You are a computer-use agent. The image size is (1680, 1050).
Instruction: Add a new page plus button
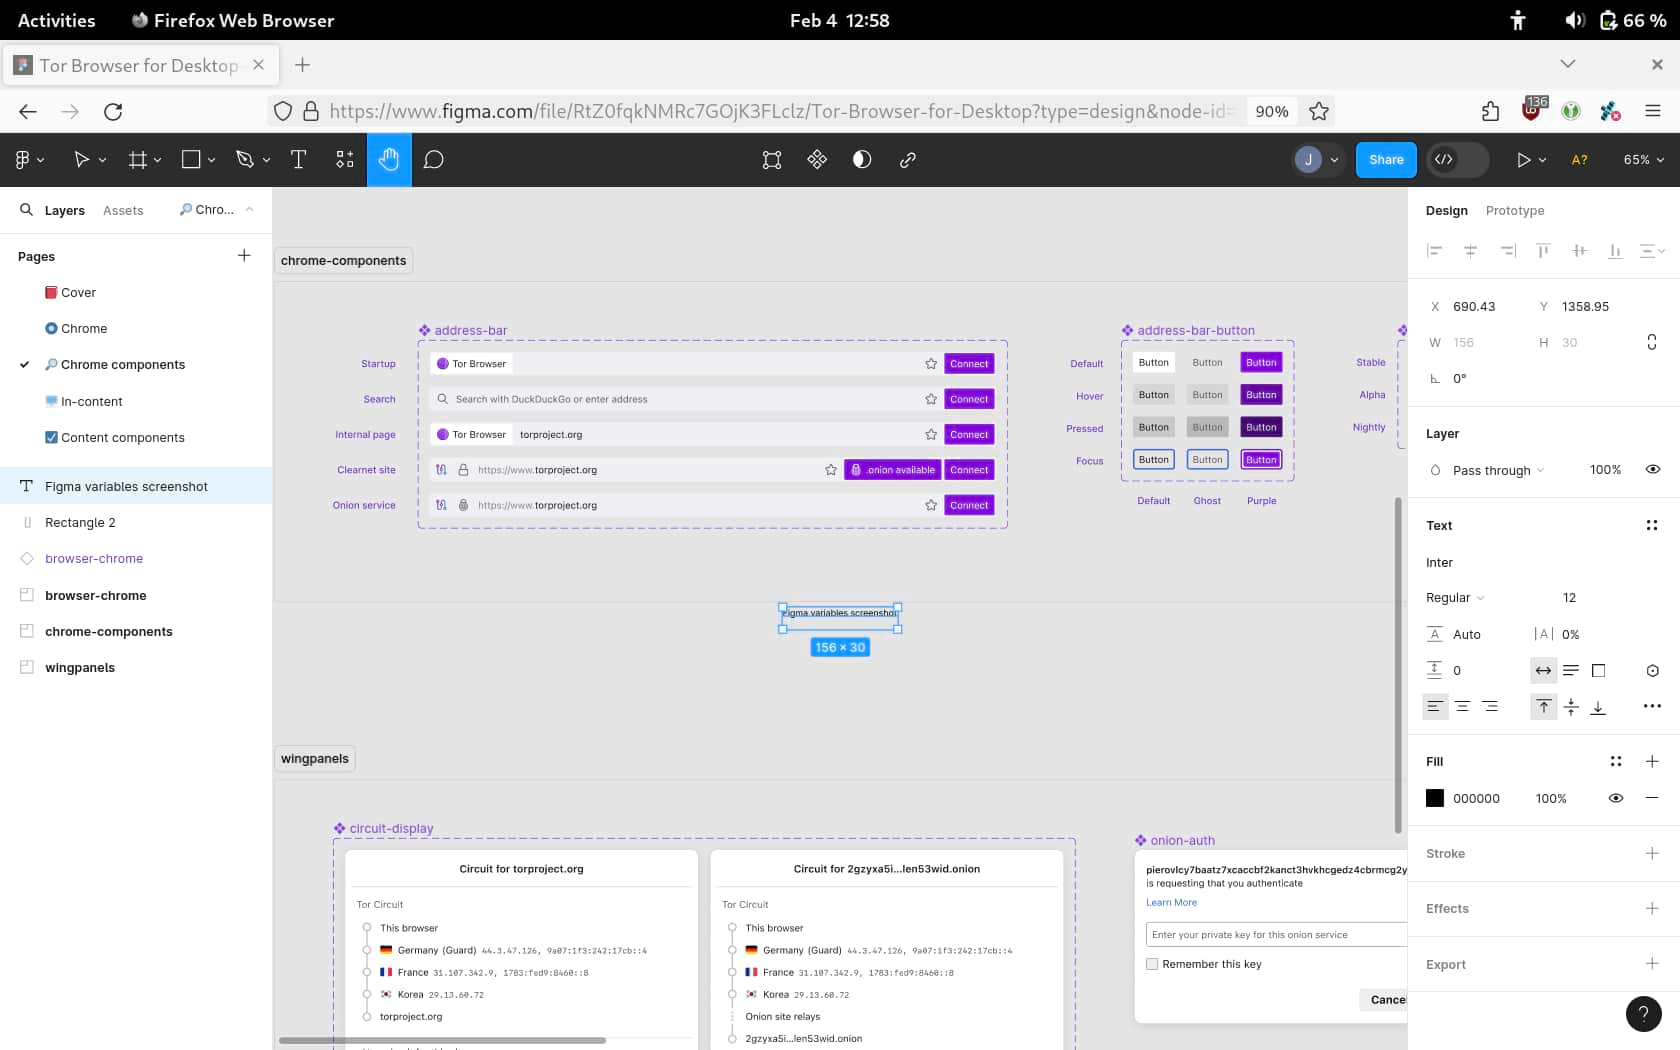point(244,256)
